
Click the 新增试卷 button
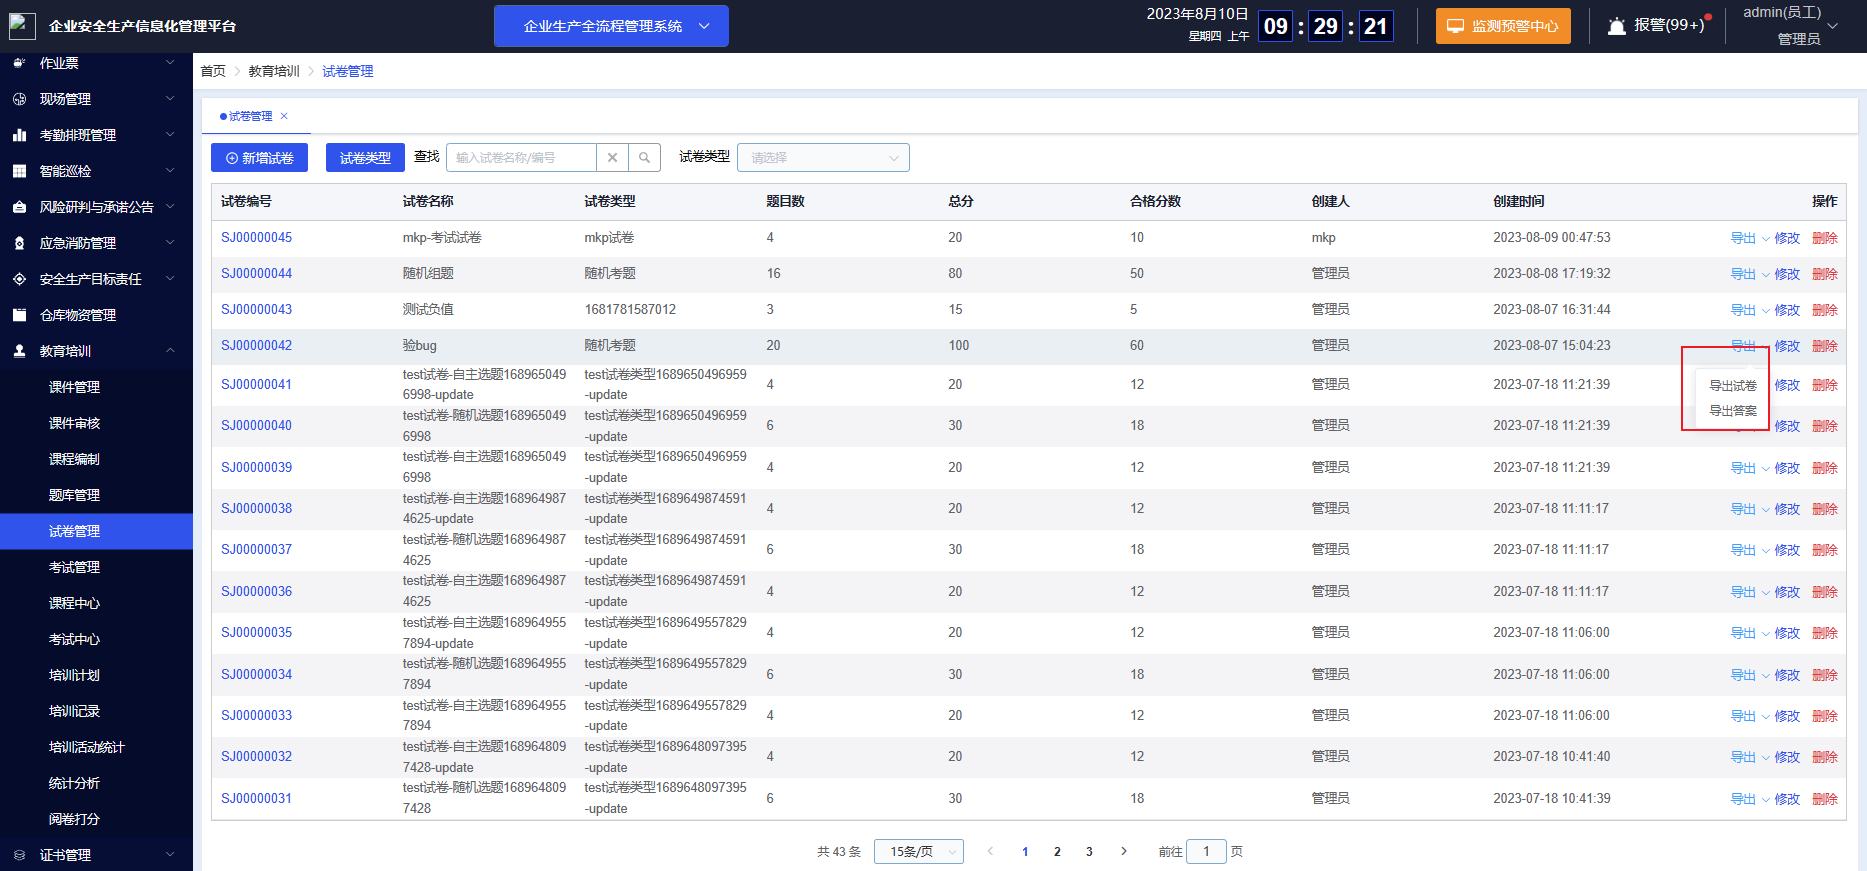(259, 158)
